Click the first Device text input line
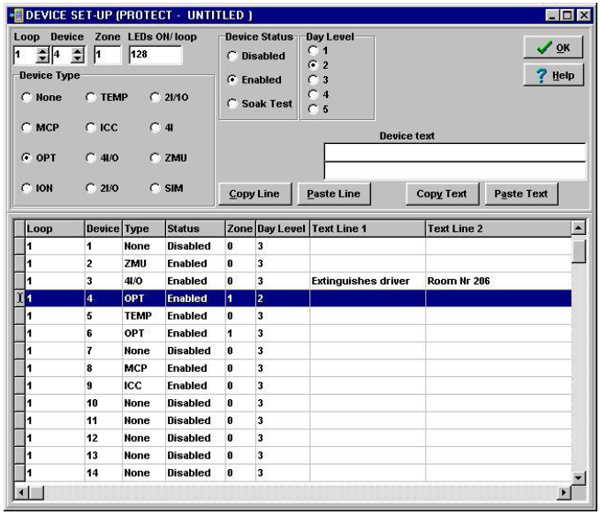Image resolution: width=600 pixels, height=514 pixels. click(454, 152)
